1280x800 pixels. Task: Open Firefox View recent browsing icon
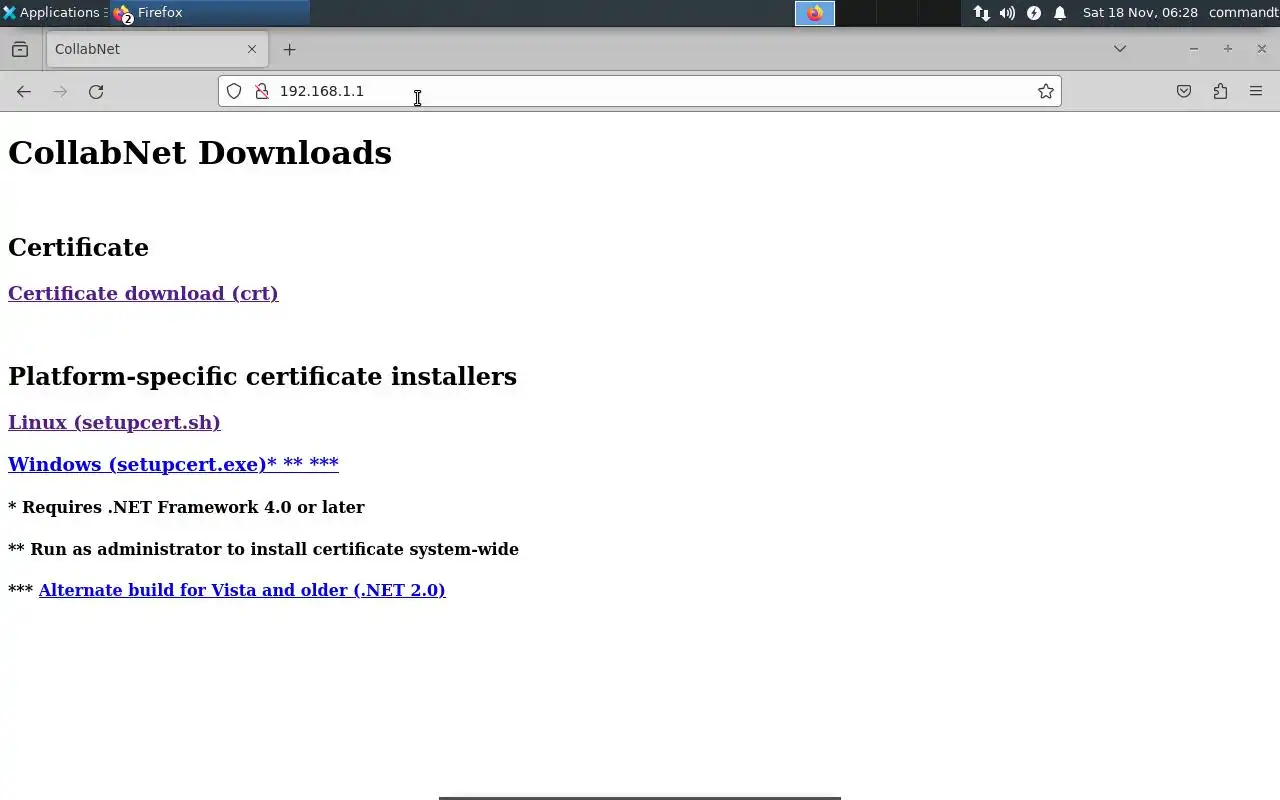(20, 49)
